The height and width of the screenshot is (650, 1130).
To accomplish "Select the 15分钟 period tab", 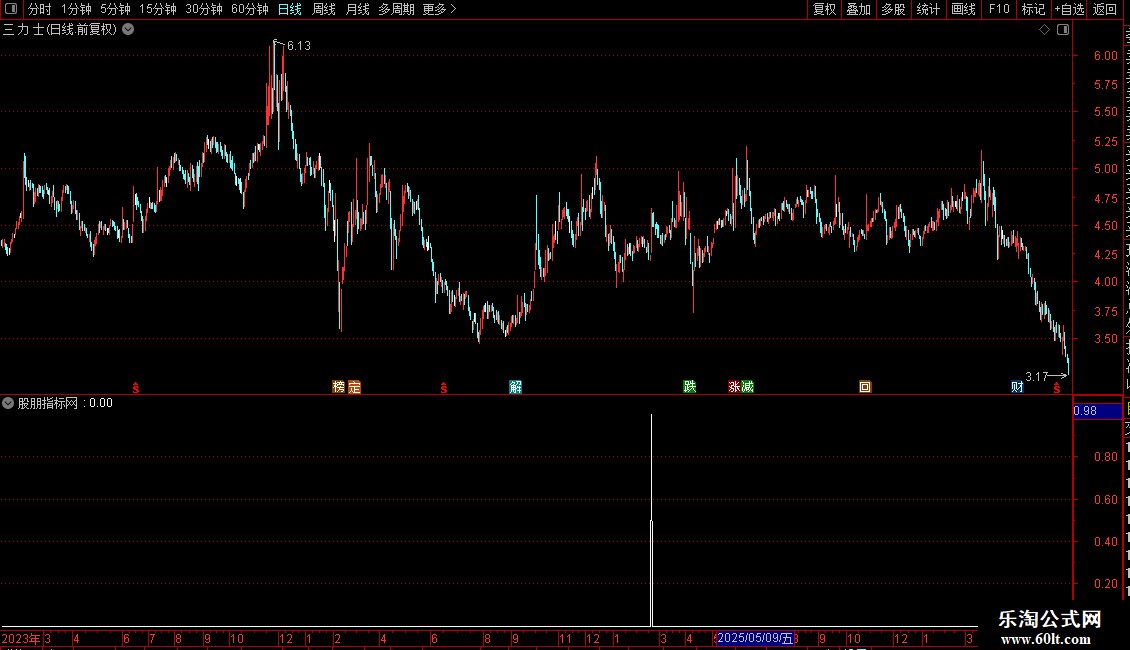I will pos(158,9).
